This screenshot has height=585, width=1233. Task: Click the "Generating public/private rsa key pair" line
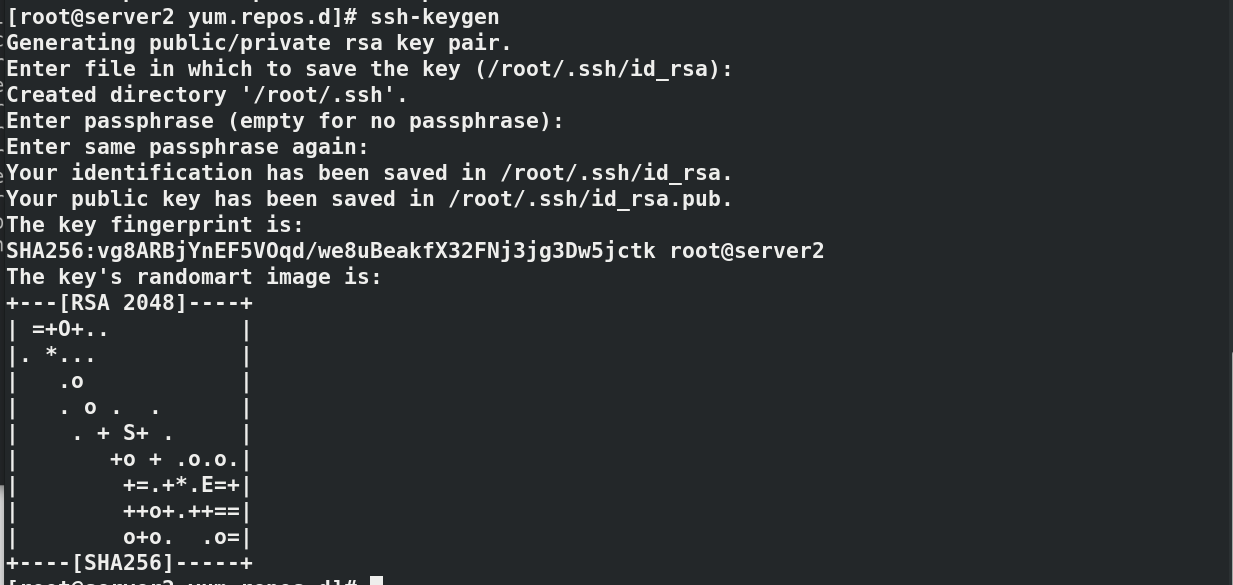click(x=259, y=43)
